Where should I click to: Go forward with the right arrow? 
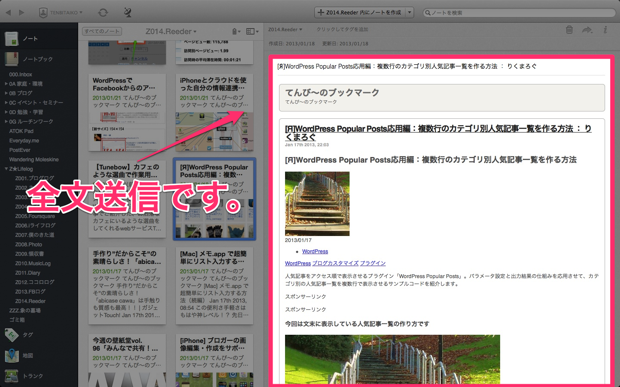pyautogui.click(x=21, y=13)
